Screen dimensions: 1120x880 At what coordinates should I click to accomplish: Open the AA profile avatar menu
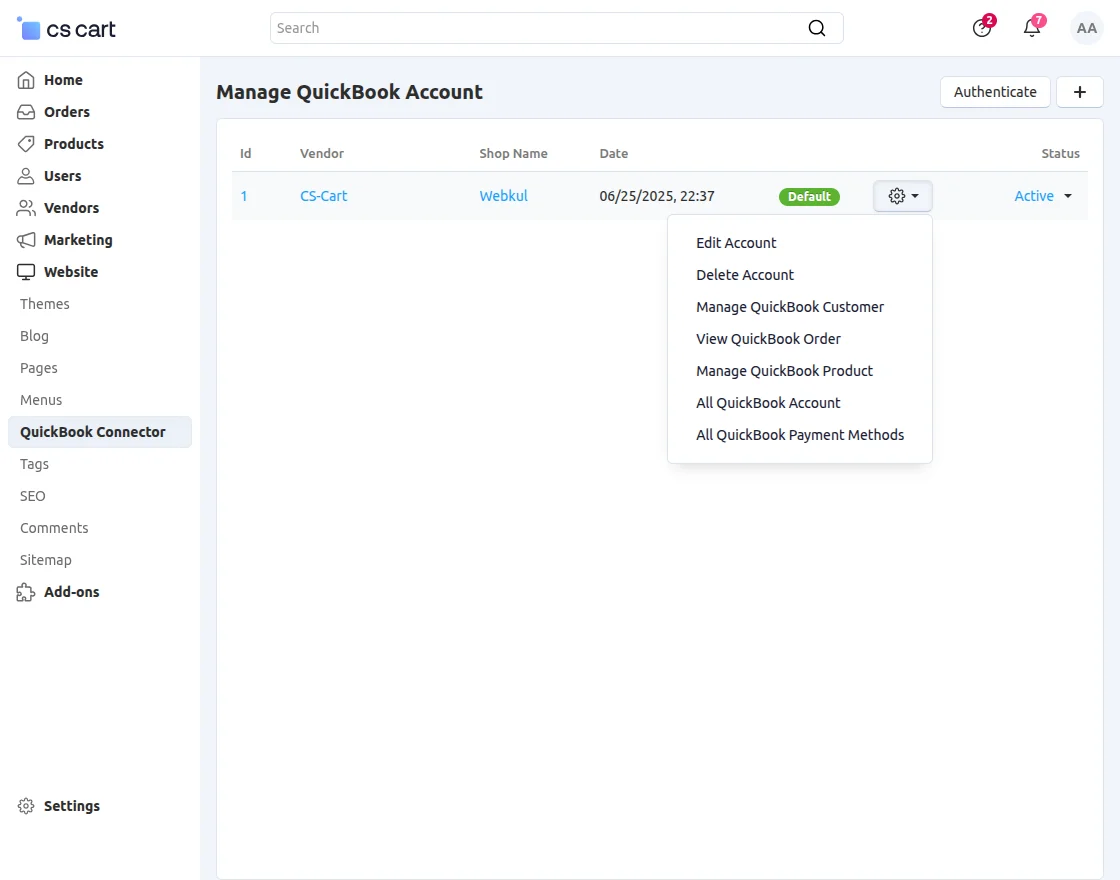click(x=1087, y=28)
